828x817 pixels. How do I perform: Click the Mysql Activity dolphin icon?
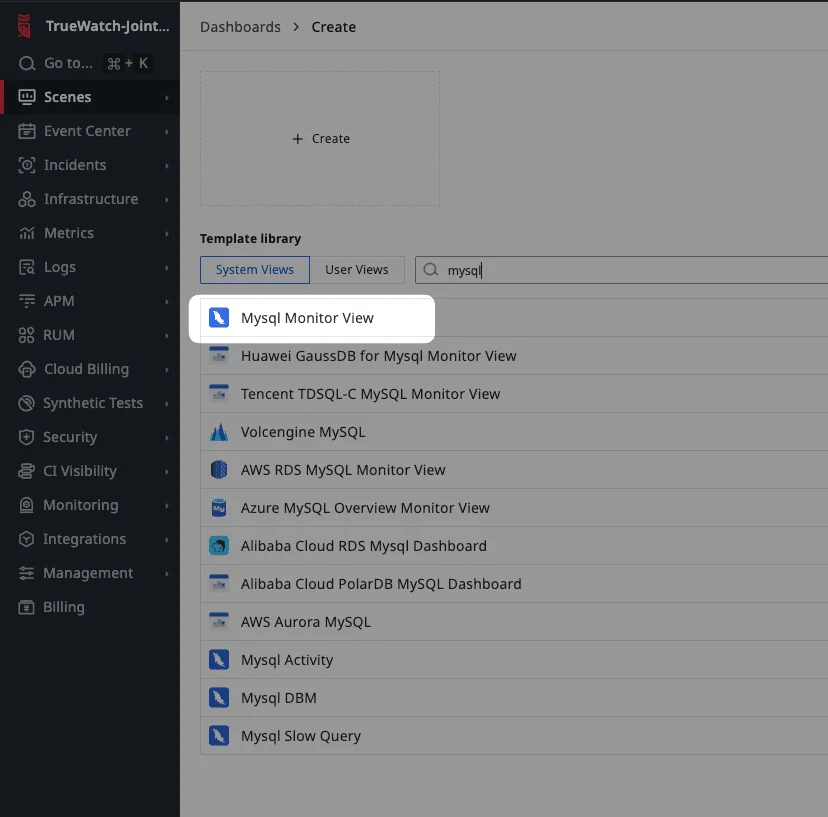[219, 660]
